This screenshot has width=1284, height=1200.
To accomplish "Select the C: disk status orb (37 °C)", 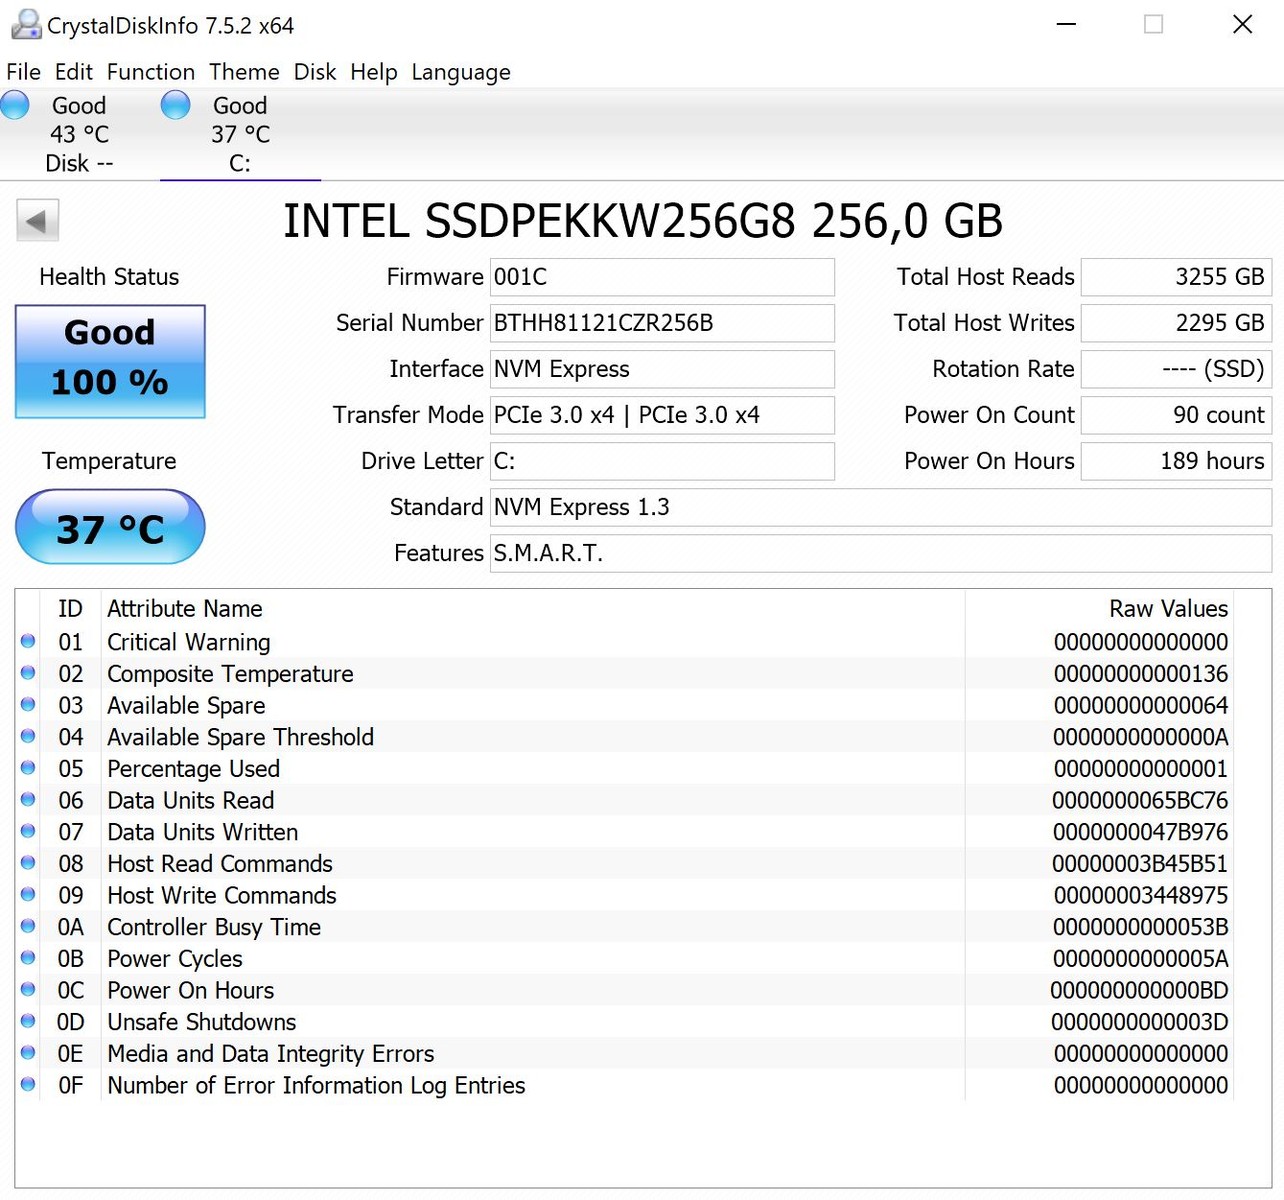I will [x=175, y=105].
